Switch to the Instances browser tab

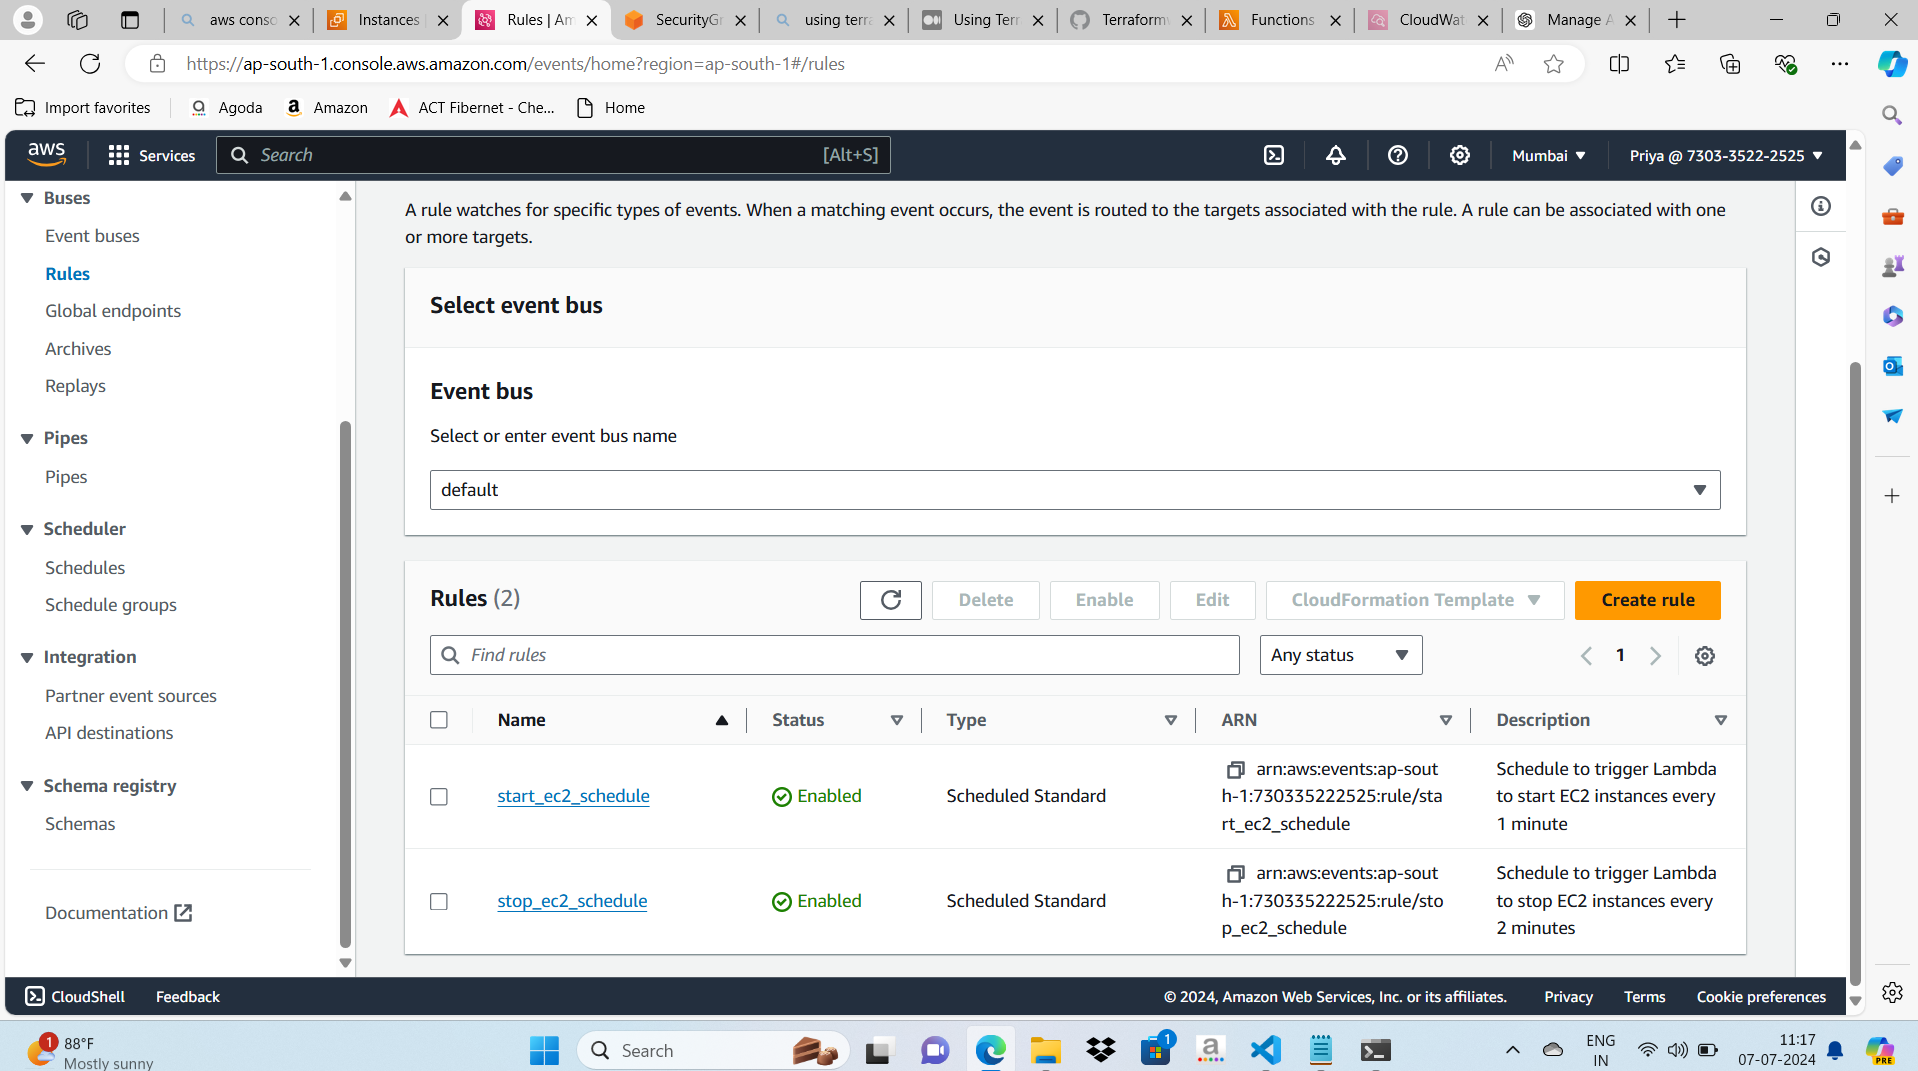(x=388, y=20)
